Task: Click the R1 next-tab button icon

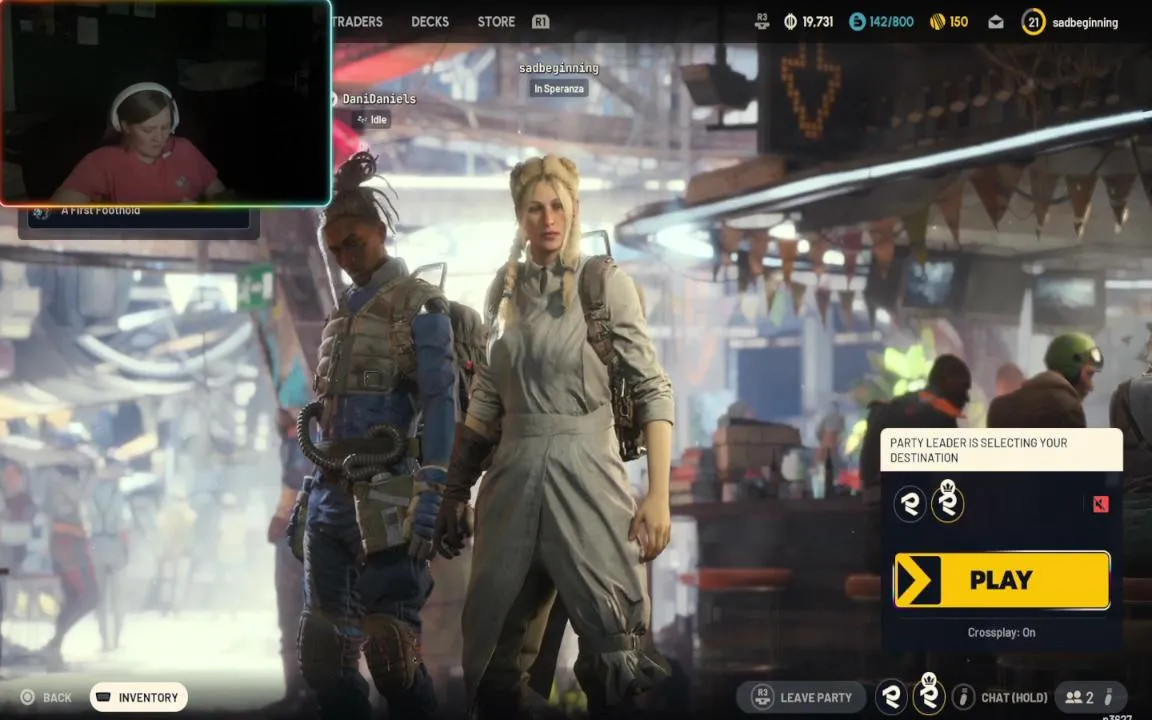Action: [540, 22]
